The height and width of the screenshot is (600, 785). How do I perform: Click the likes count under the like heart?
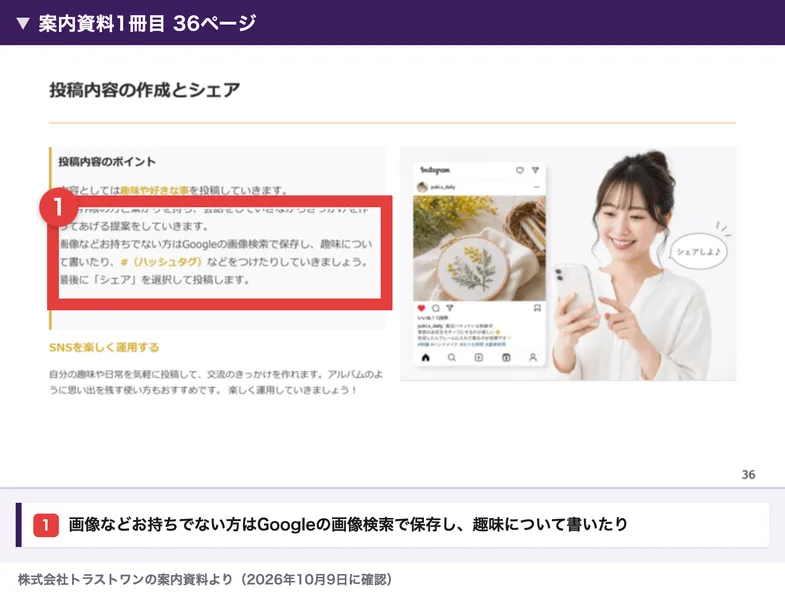tap(433, 318)
